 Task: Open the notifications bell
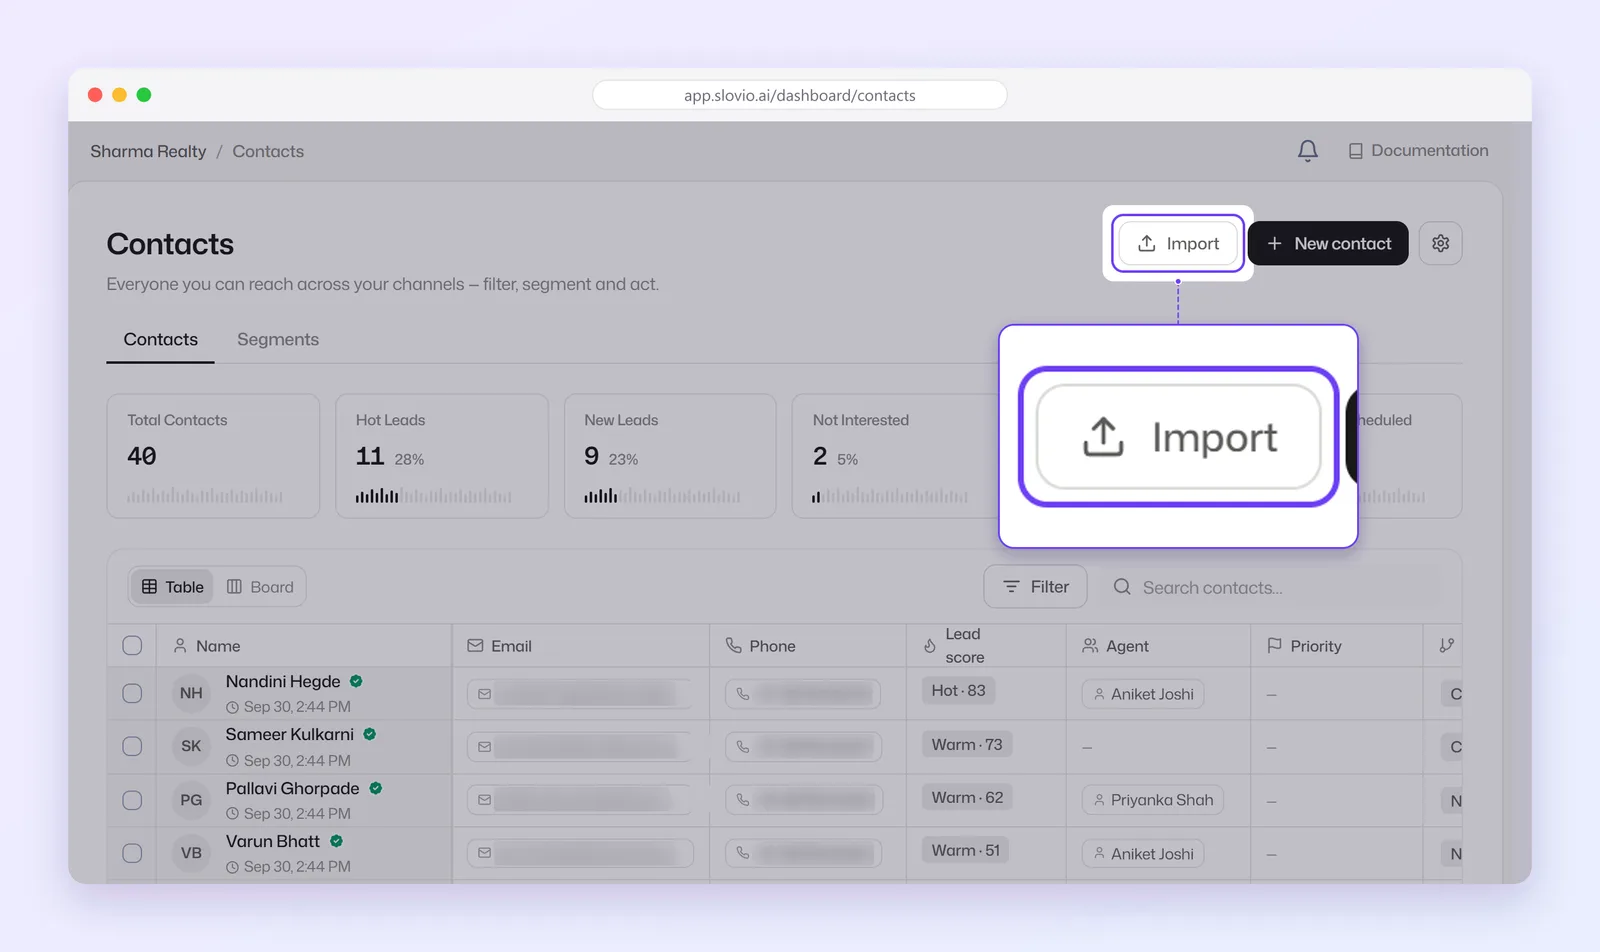coord(1307,151)
